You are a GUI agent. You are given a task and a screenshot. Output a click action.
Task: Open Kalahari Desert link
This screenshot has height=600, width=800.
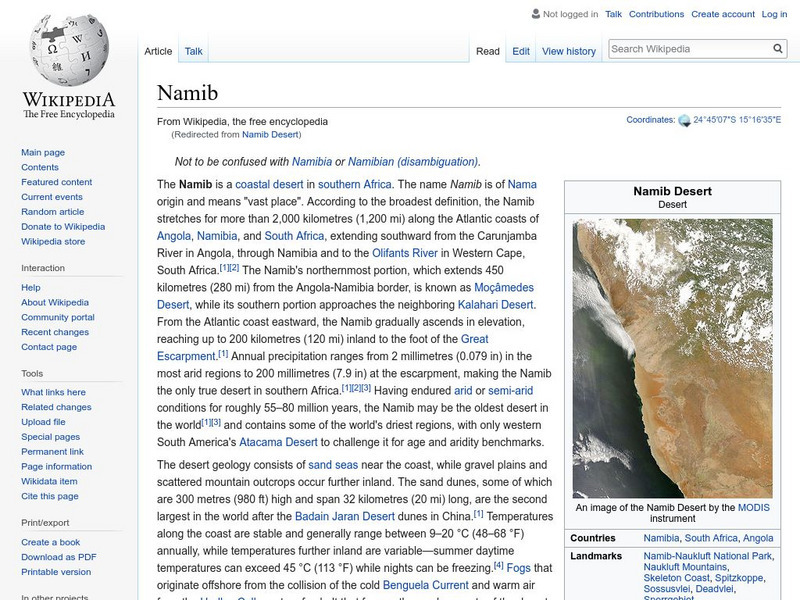(x=495, y=305)
